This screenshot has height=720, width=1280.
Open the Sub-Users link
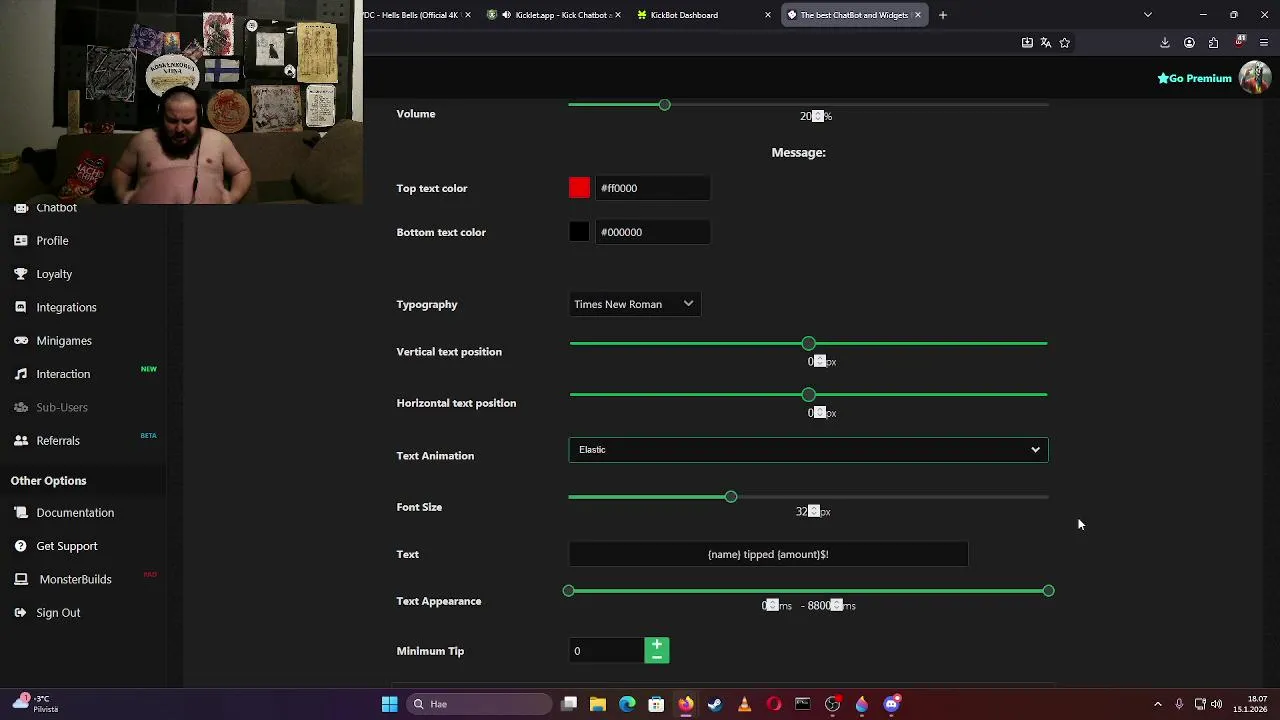(x=62, y=408)
